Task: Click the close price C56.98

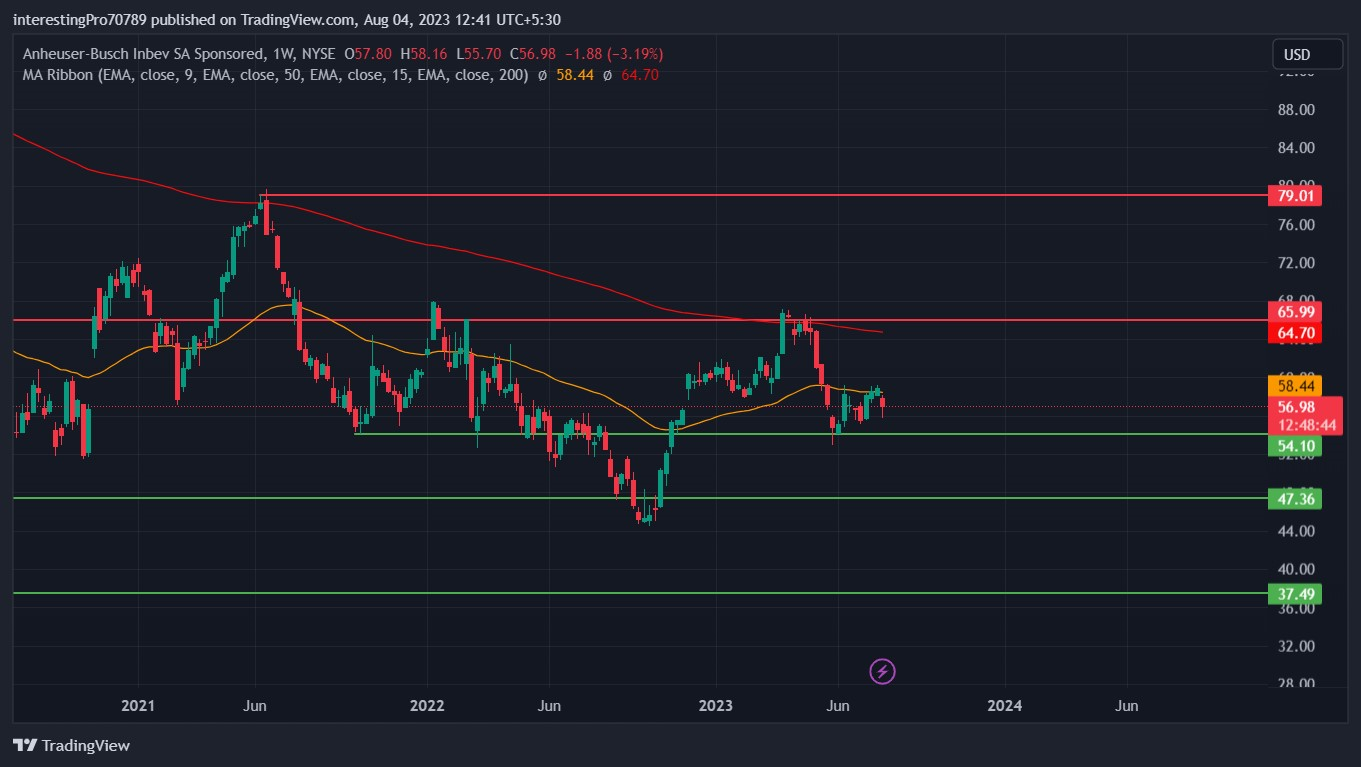Action: [534, 54]
